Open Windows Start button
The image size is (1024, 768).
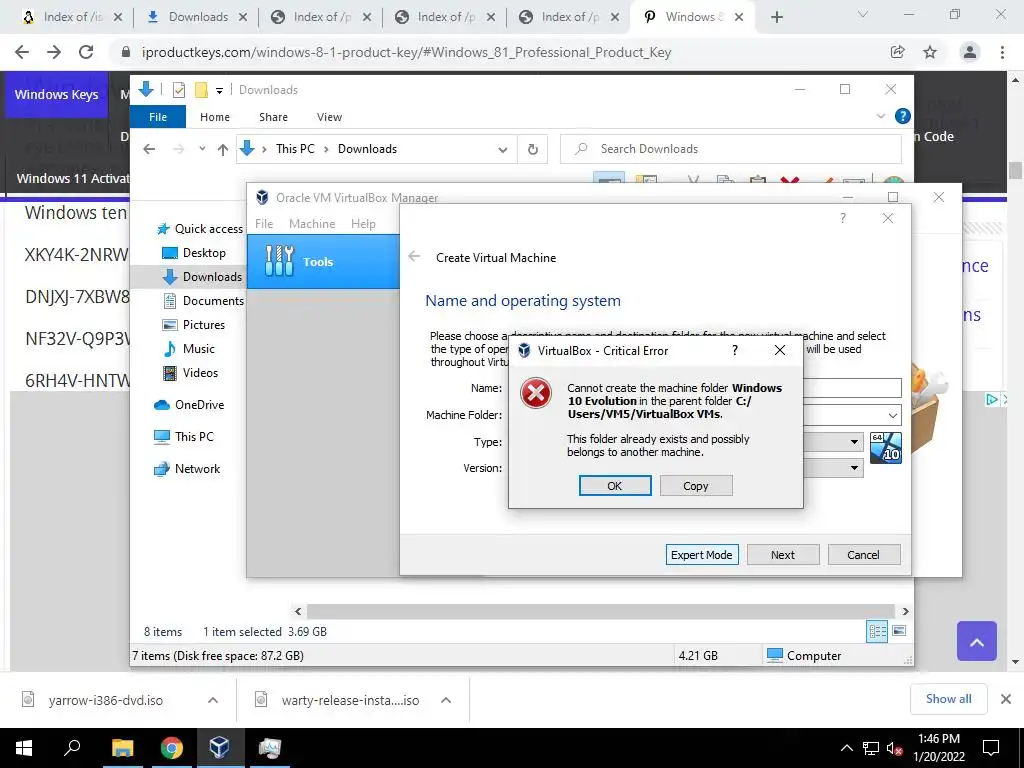[x=24, y=748]
